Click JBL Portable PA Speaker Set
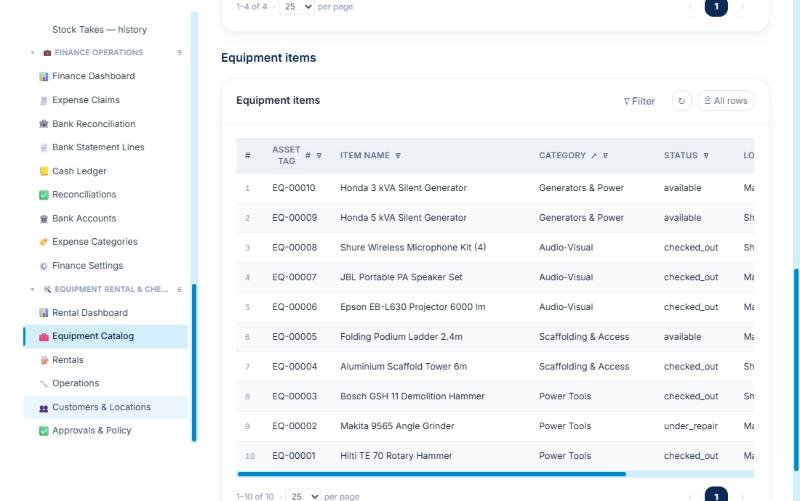 [401, 277]
